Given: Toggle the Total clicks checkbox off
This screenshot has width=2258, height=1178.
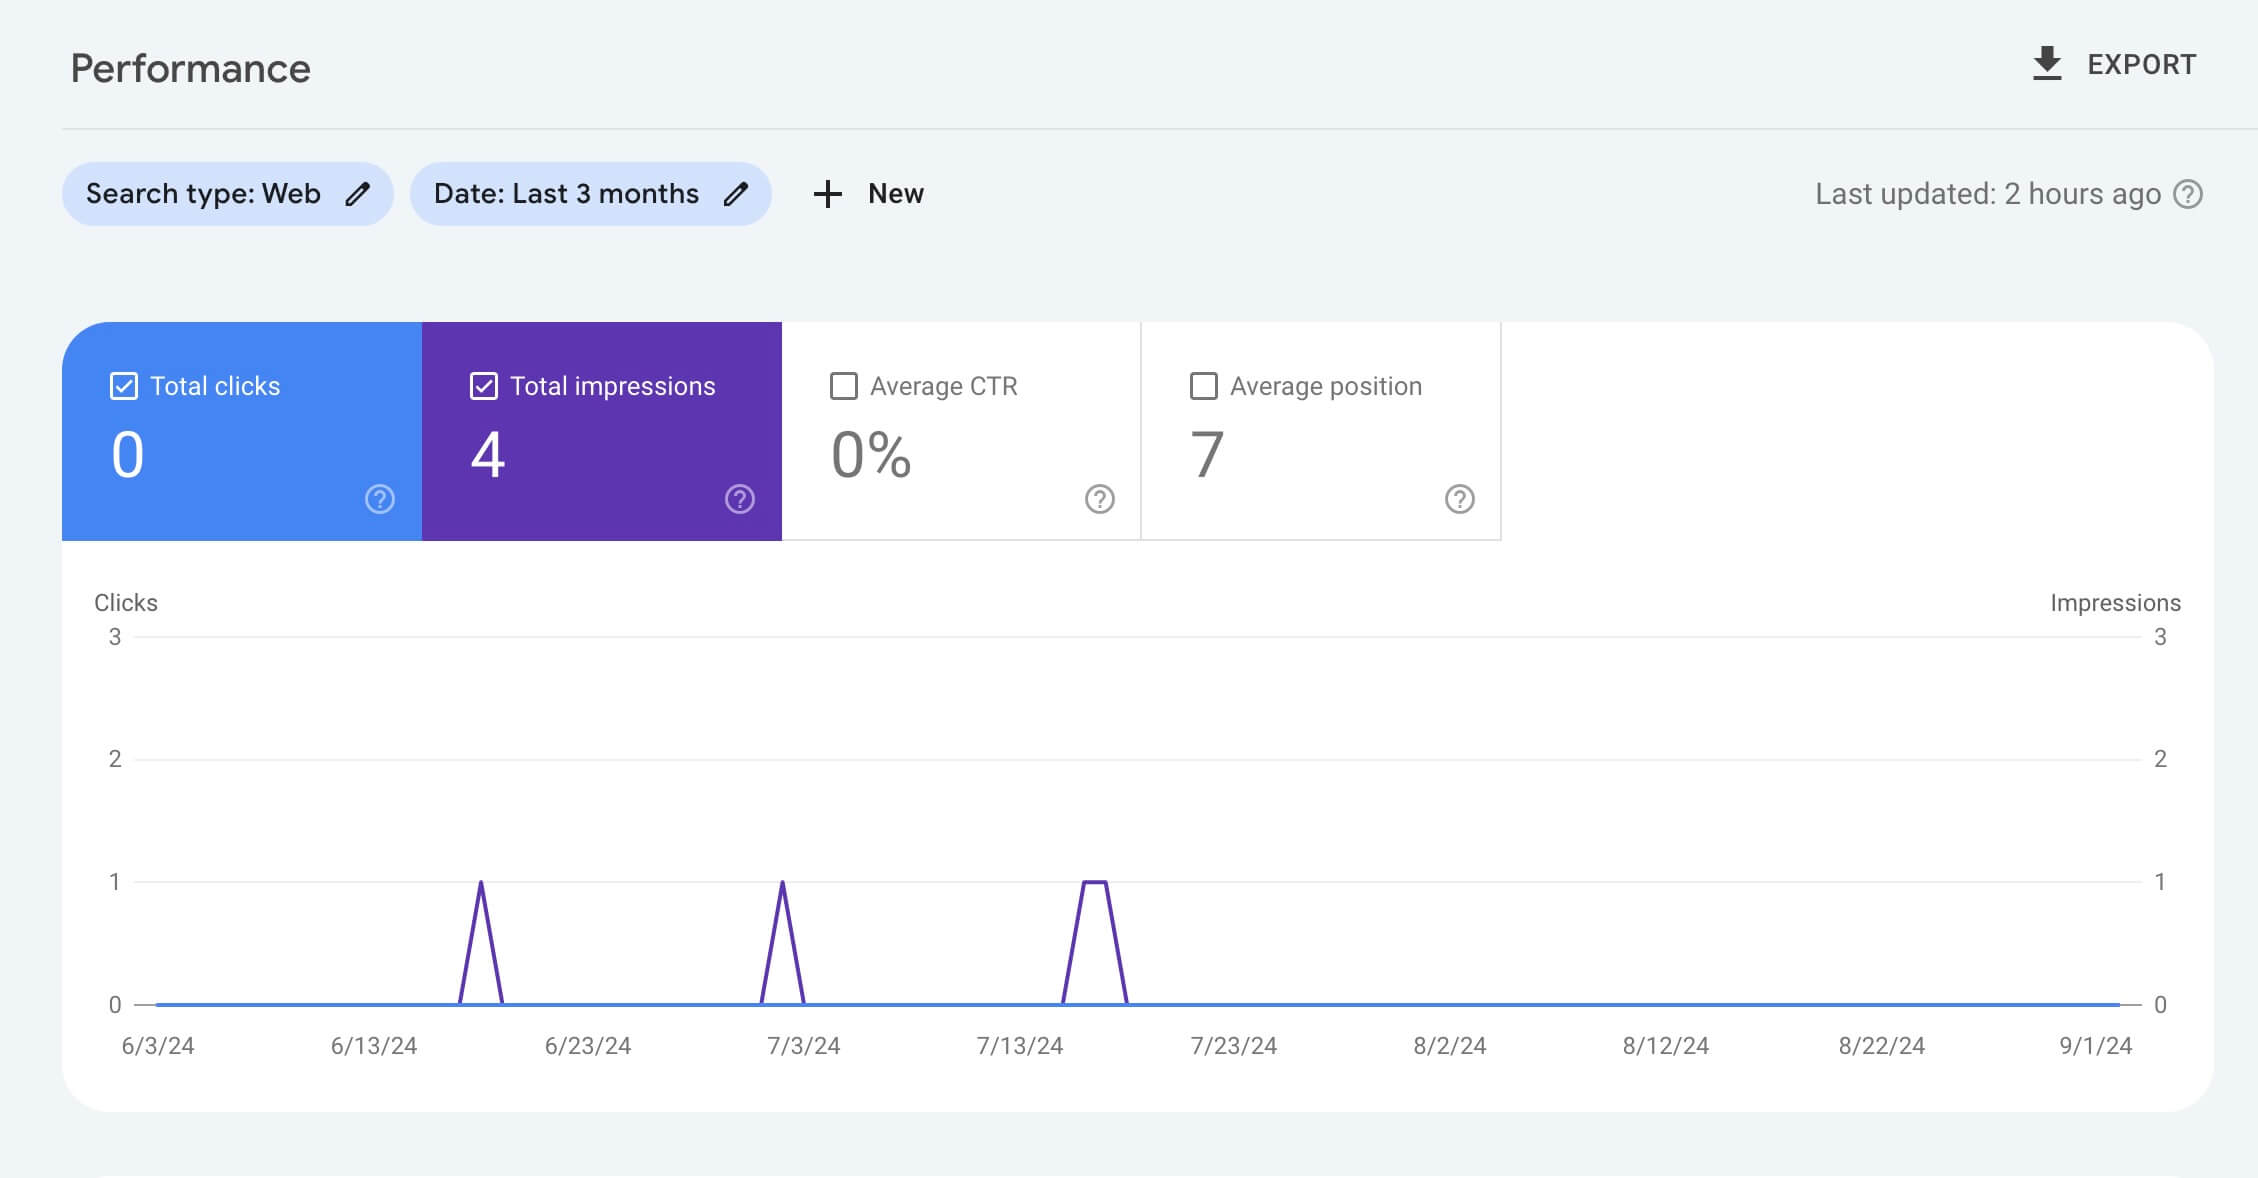Looking at the screenshot, I should [124, 387].
